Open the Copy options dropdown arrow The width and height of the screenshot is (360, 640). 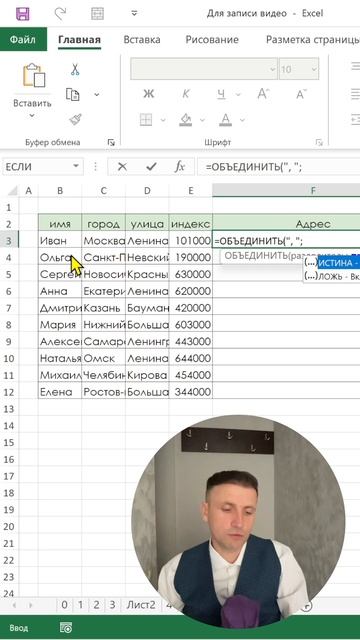pyautogui.click(x=97, y=94)
